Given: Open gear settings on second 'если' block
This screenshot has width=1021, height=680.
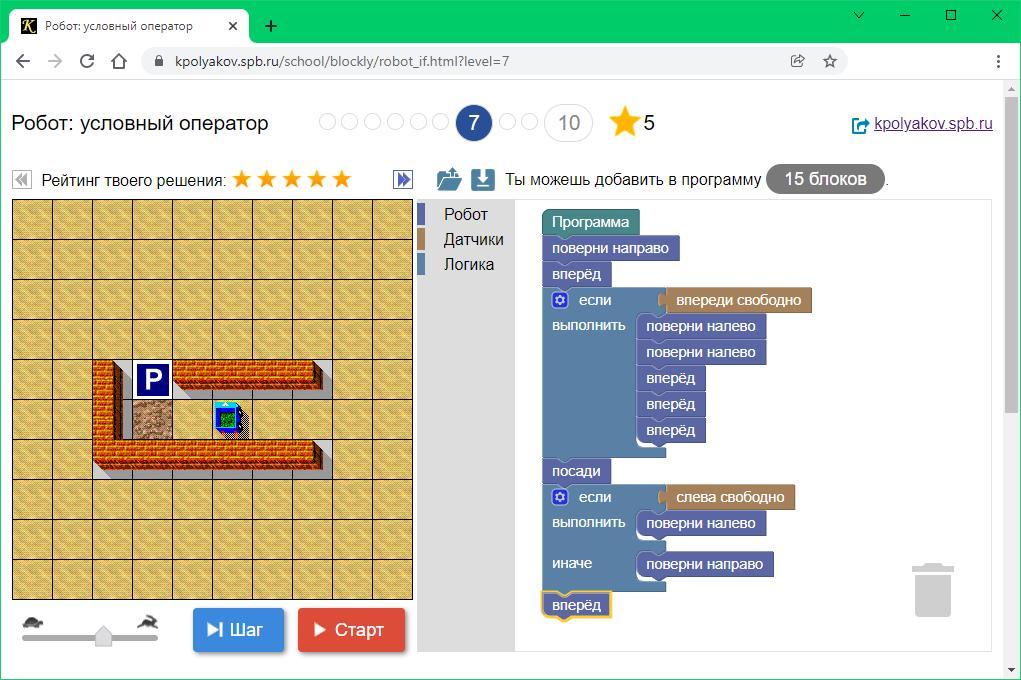Looking at the screenshot, I should coord(560,497).
